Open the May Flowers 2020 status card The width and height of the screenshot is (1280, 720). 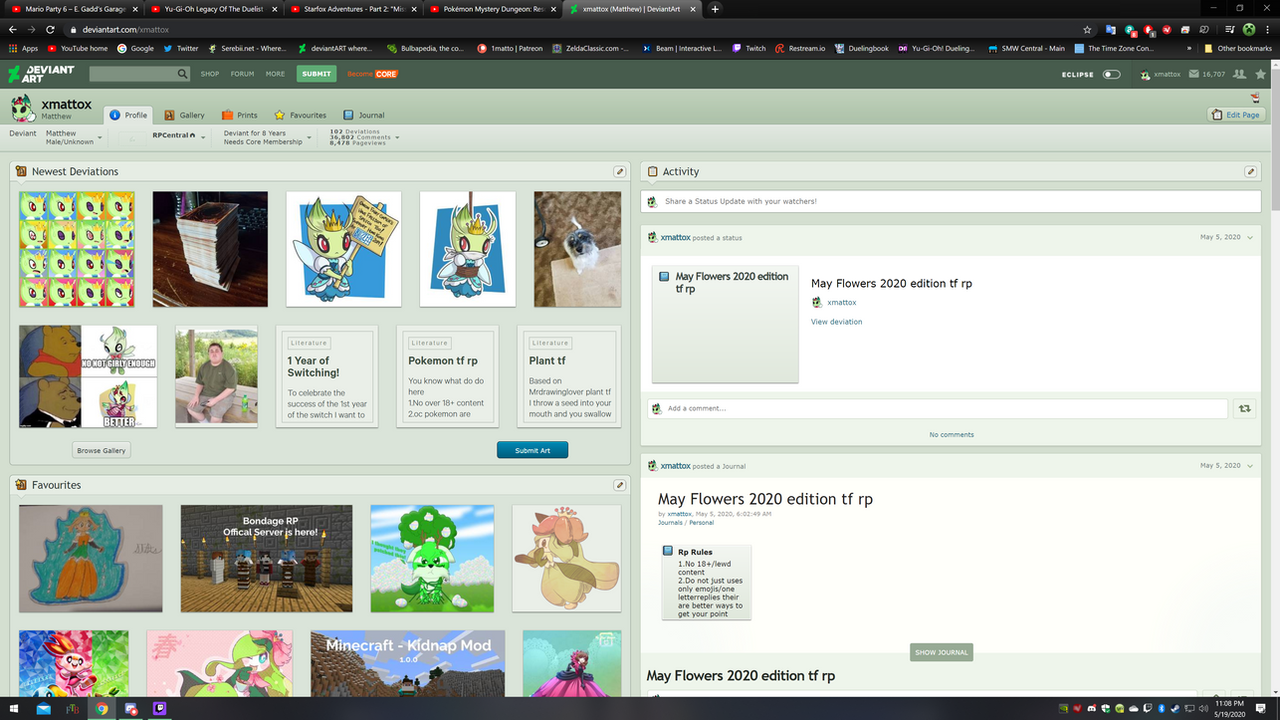coord(725,324)
